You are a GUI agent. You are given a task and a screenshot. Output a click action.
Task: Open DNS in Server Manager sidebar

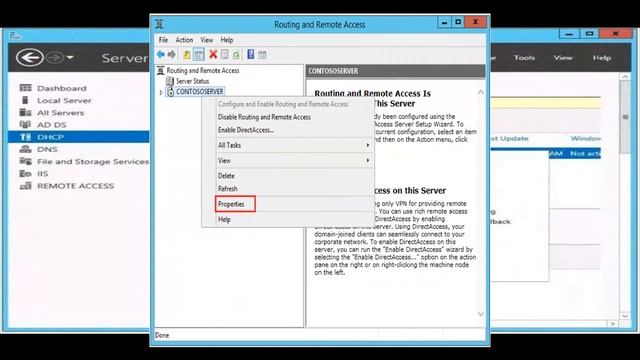click(x=47, y=149)
